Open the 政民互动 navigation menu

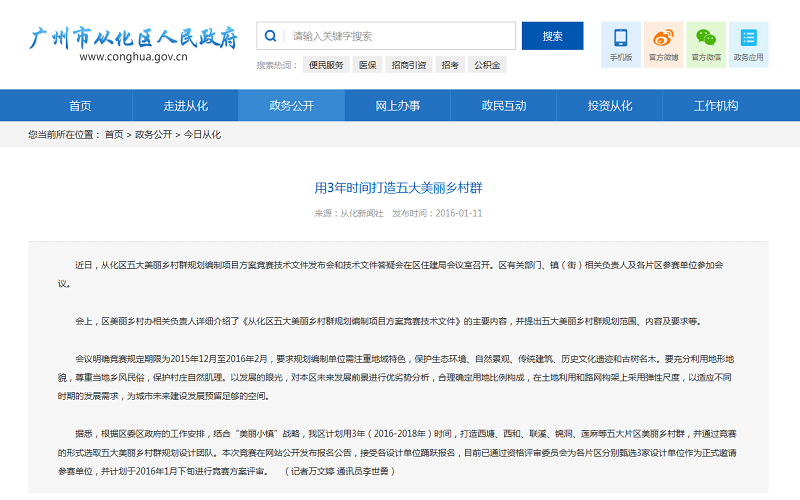(504, 105)
